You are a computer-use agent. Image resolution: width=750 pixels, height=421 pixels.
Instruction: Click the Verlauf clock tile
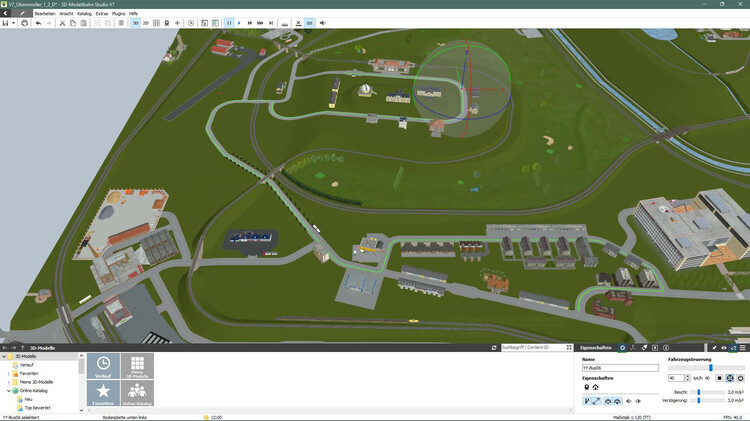click(x=103, y=366)
